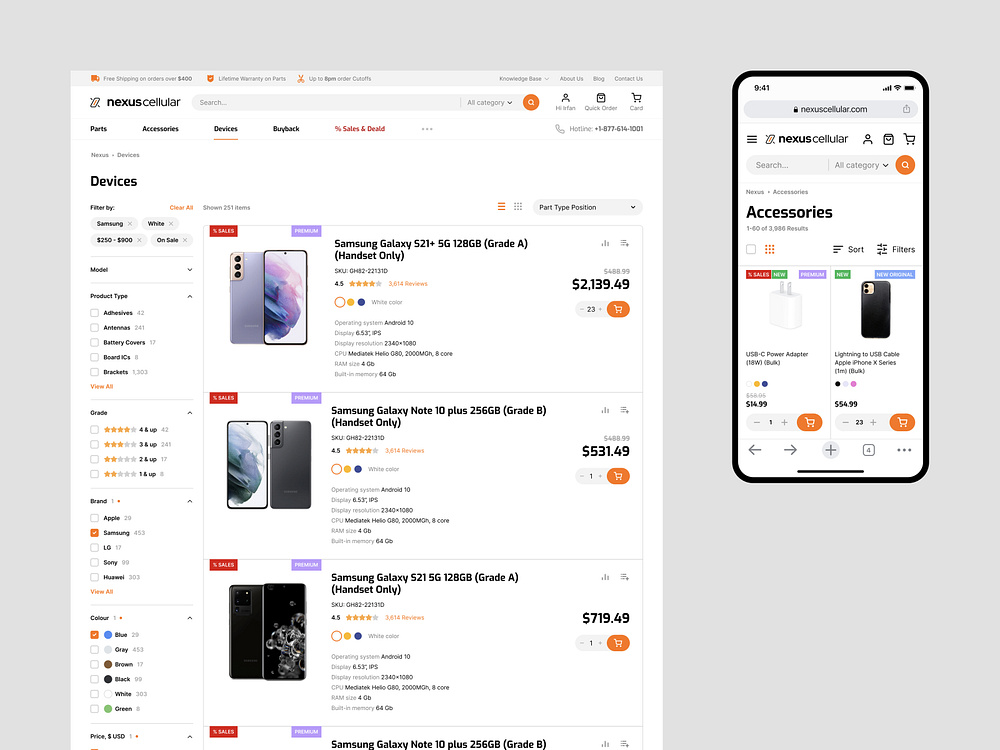Open the Cart from the header icon
1000x750 pixels.
coord(636,97)
